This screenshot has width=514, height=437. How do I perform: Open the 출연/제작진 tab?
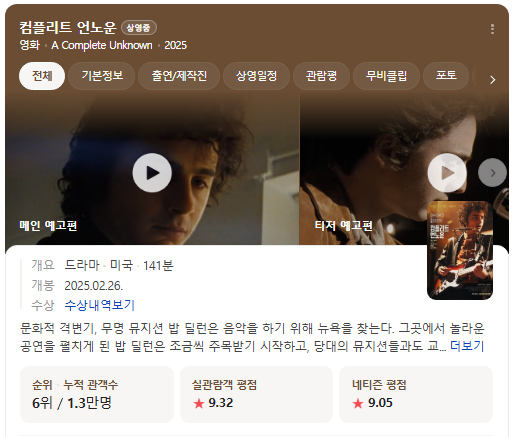pos(179,76)
